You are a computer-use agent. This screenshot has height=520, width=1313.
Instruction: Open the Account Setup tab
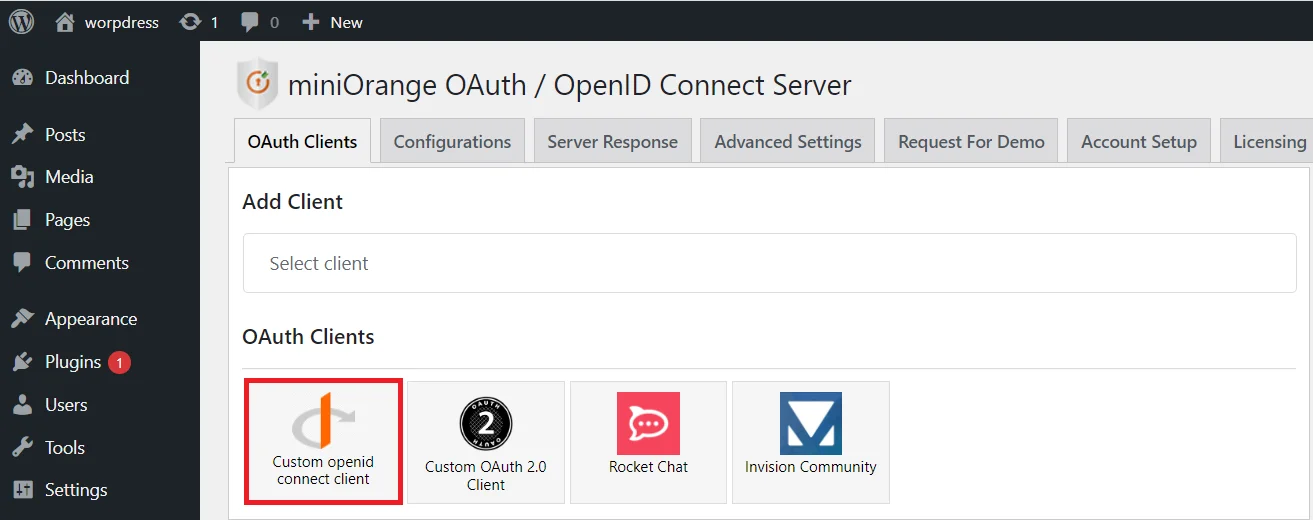click(x=1139, y=141)
